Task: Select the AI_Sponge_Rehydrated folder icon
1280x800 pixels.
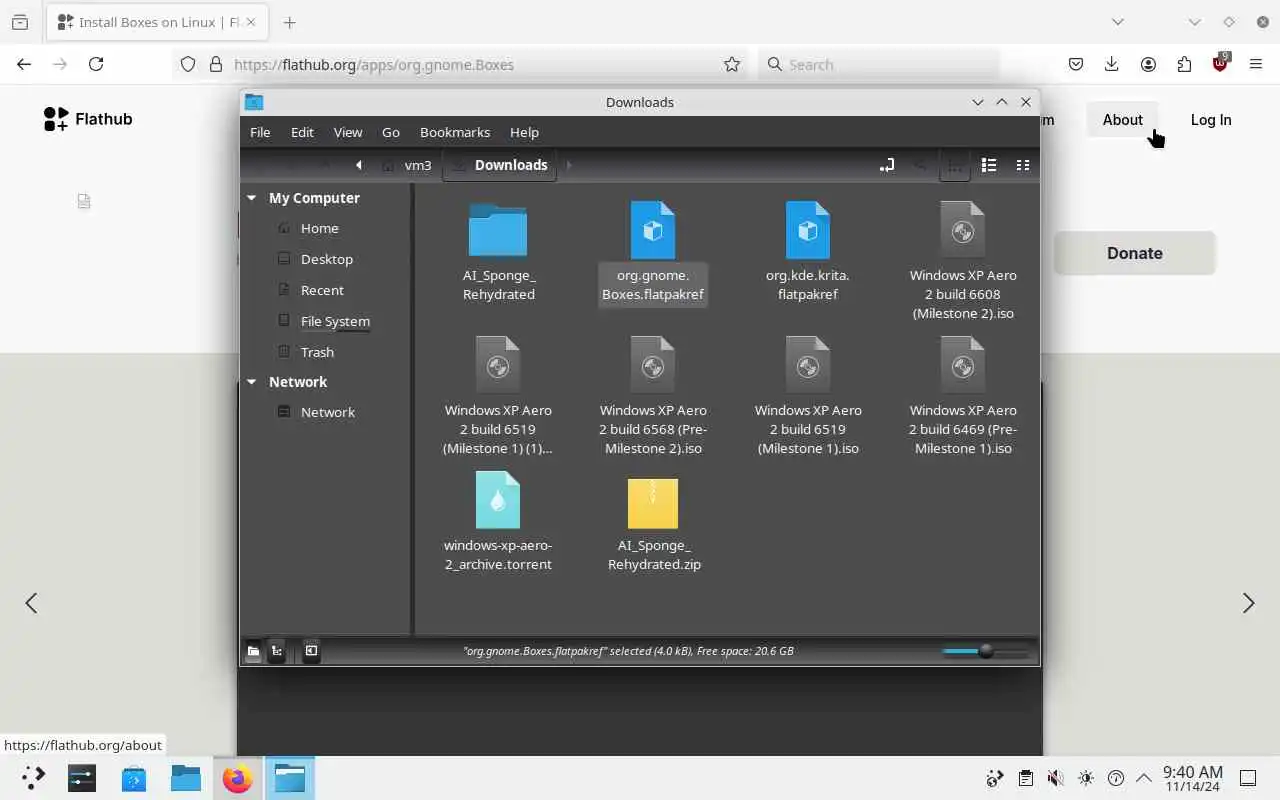Action: pos(498,230)
